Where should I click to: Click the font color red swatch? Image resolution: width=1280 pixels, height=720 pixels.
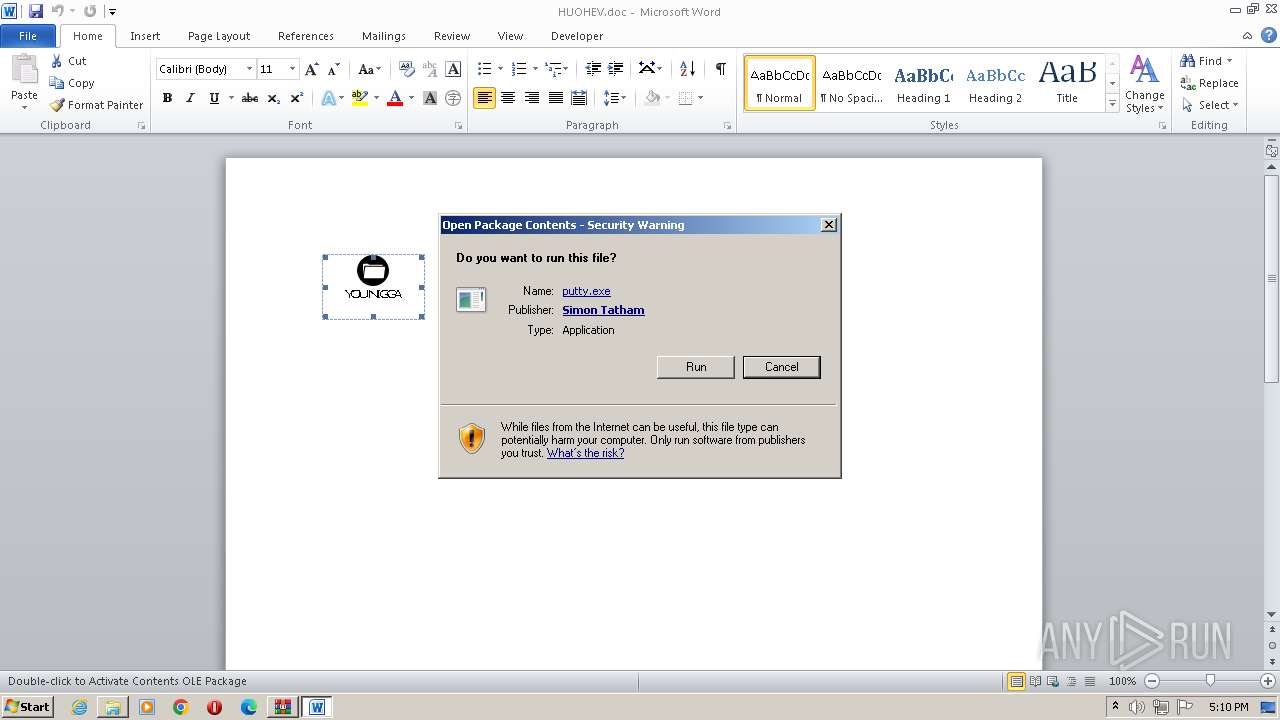coord(395,98)
